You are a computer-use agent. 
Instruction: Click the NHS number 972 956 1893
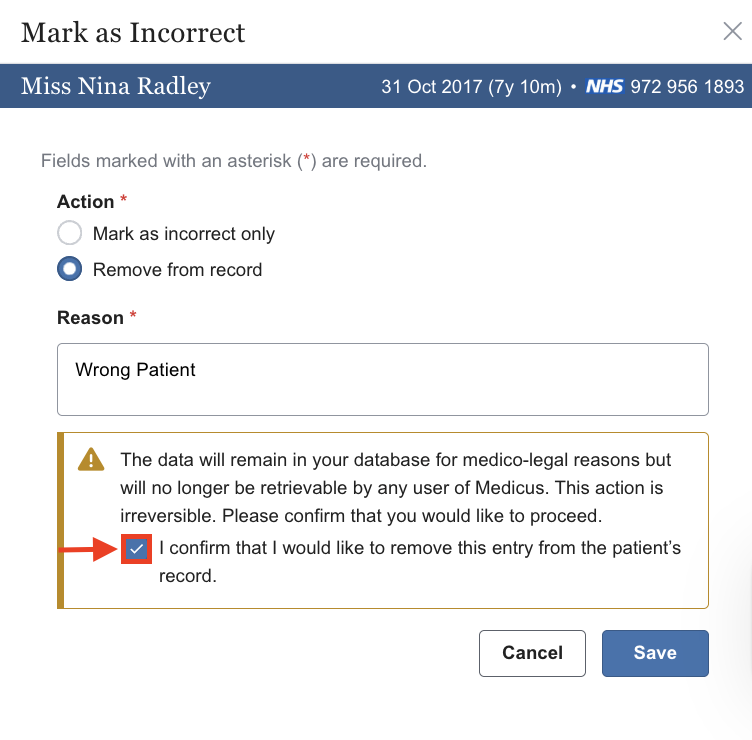(x=687, y=87)
